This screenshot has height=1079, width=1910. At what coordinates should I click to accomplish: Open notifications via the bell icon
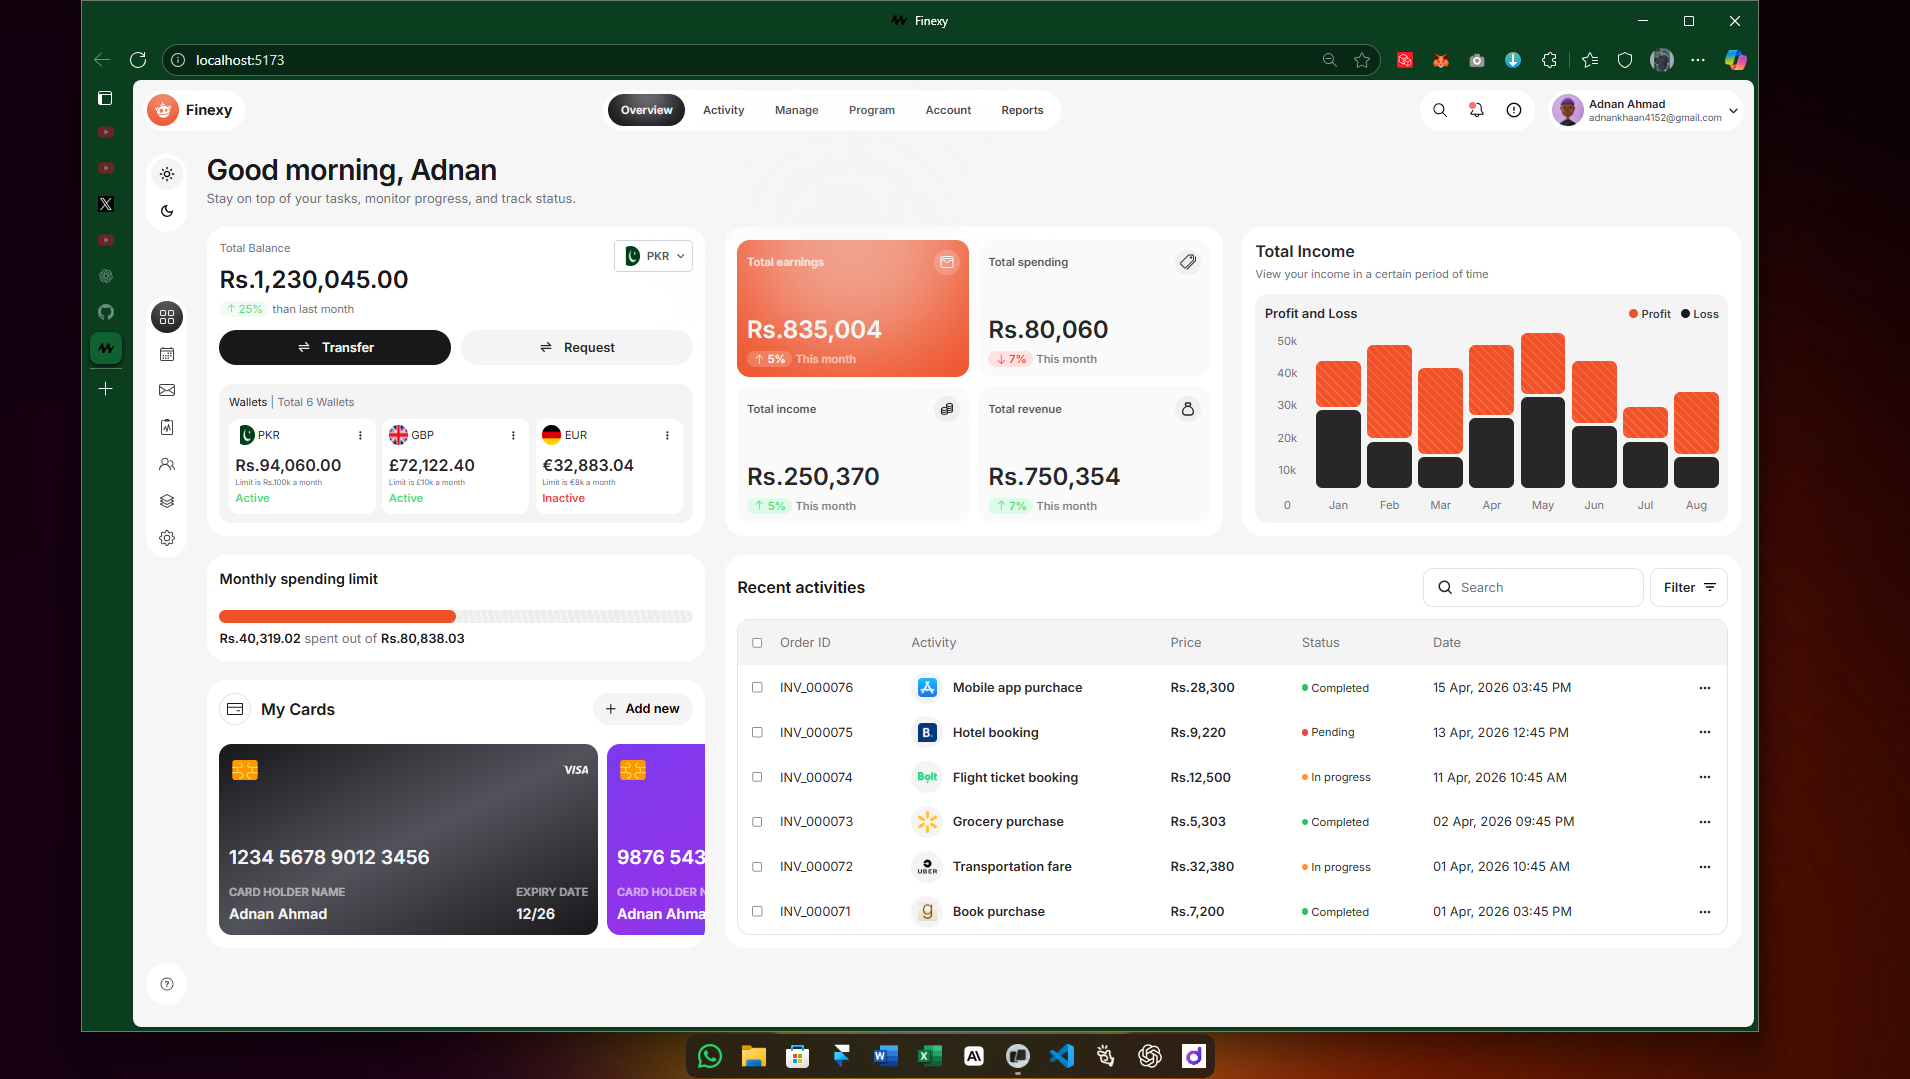[1477, 110]
